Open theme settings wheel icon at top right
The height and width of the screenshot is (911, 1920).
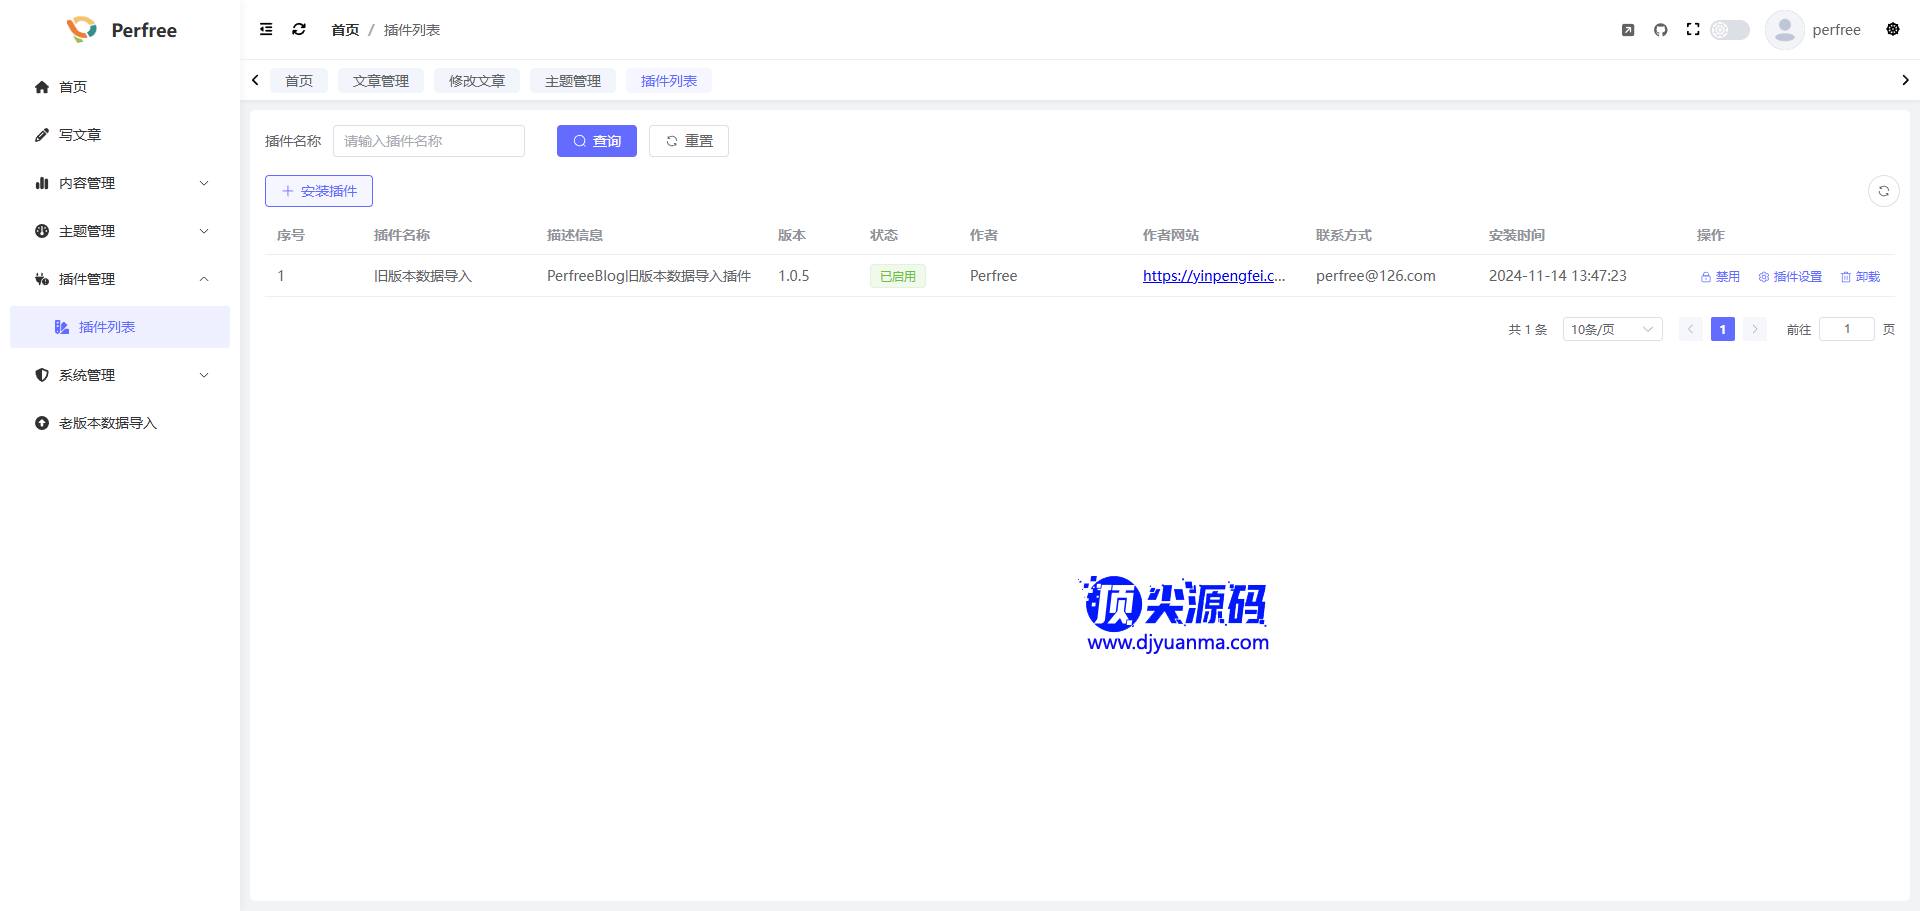pyautogui.click(x=1893, y=30)
